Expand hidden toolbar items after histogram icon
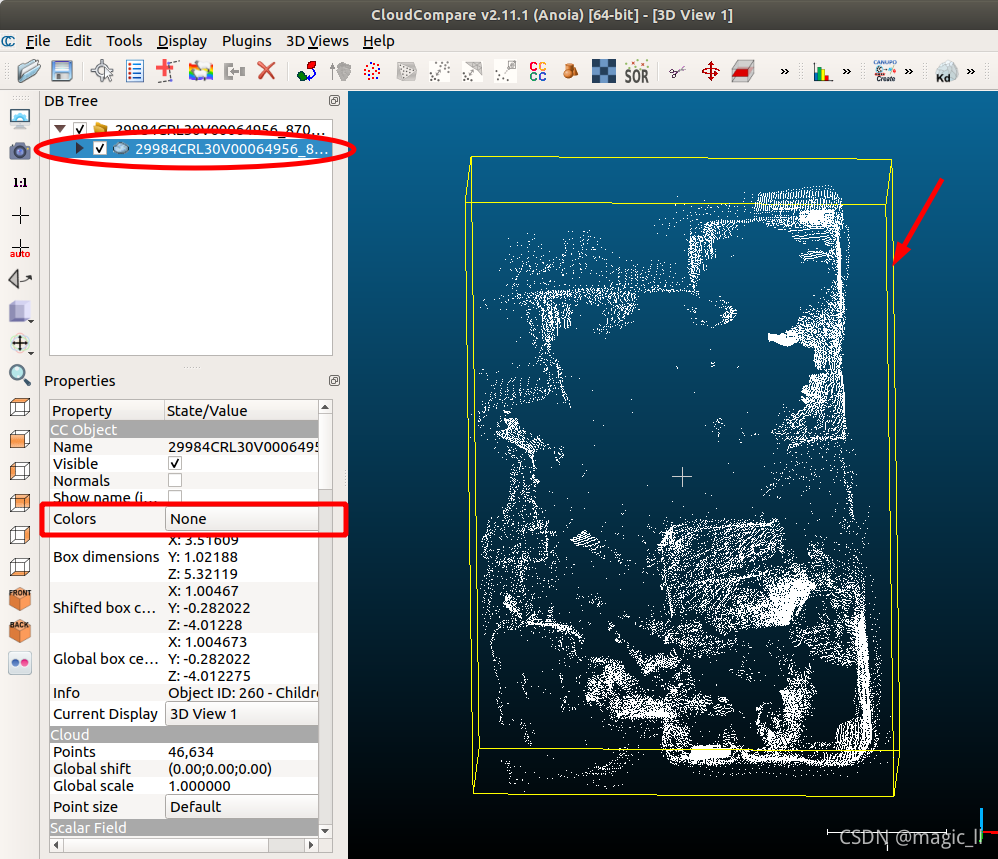The width and height of the screenshot is (998, 859). tap(847, 71)
